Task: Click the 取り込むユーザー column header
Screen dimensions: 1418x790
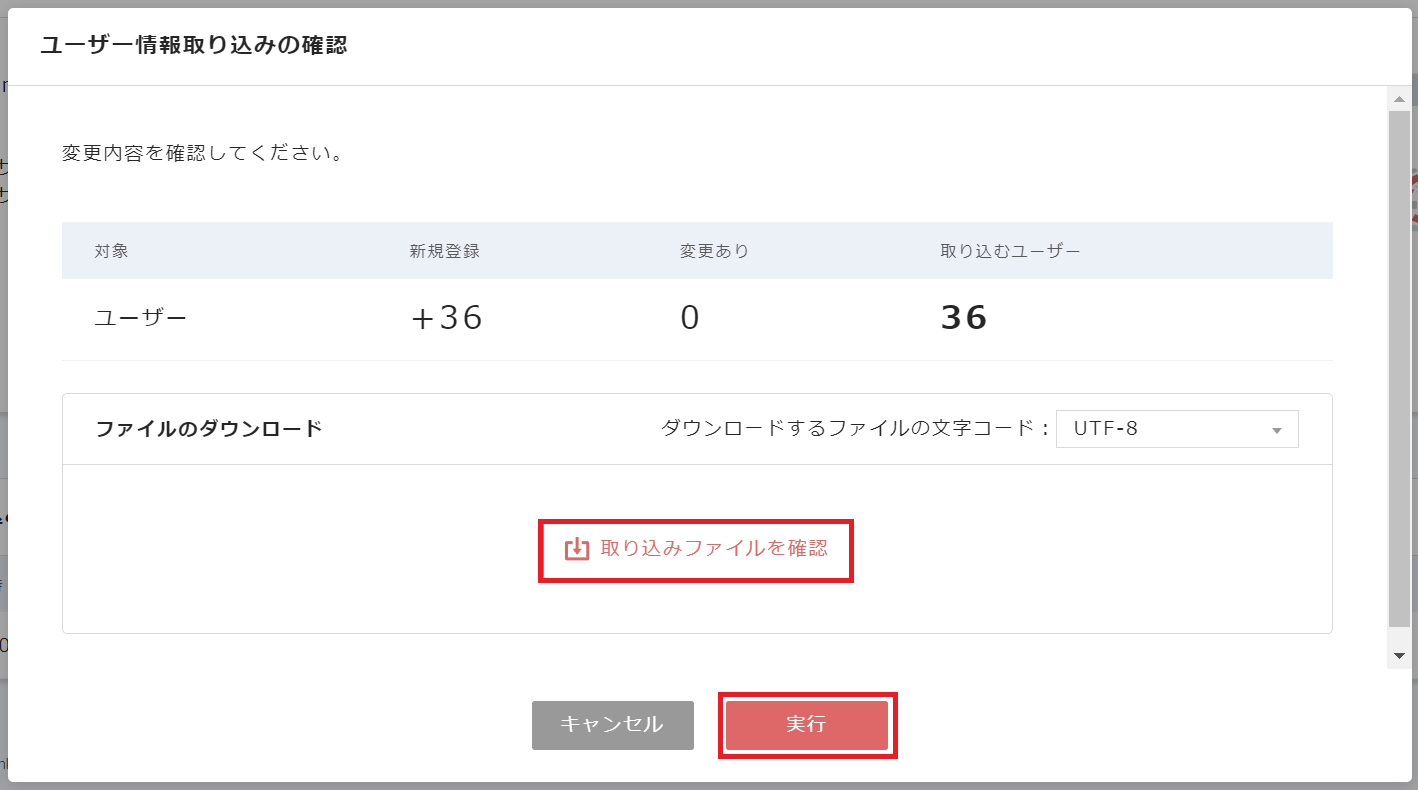Action: click(1013, 251)
